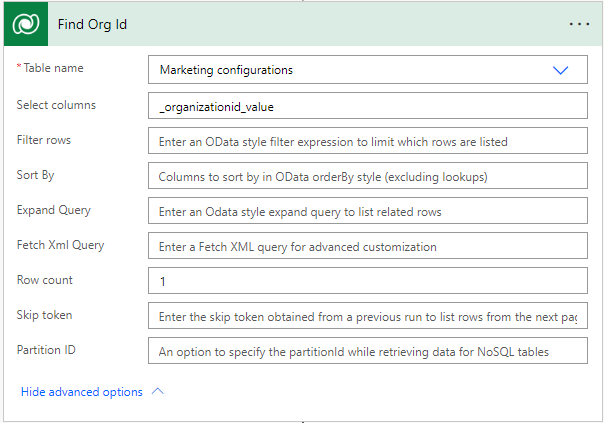The image size is (604, 423).
Task: Click the Sort By input field
Action: (367, 177)
